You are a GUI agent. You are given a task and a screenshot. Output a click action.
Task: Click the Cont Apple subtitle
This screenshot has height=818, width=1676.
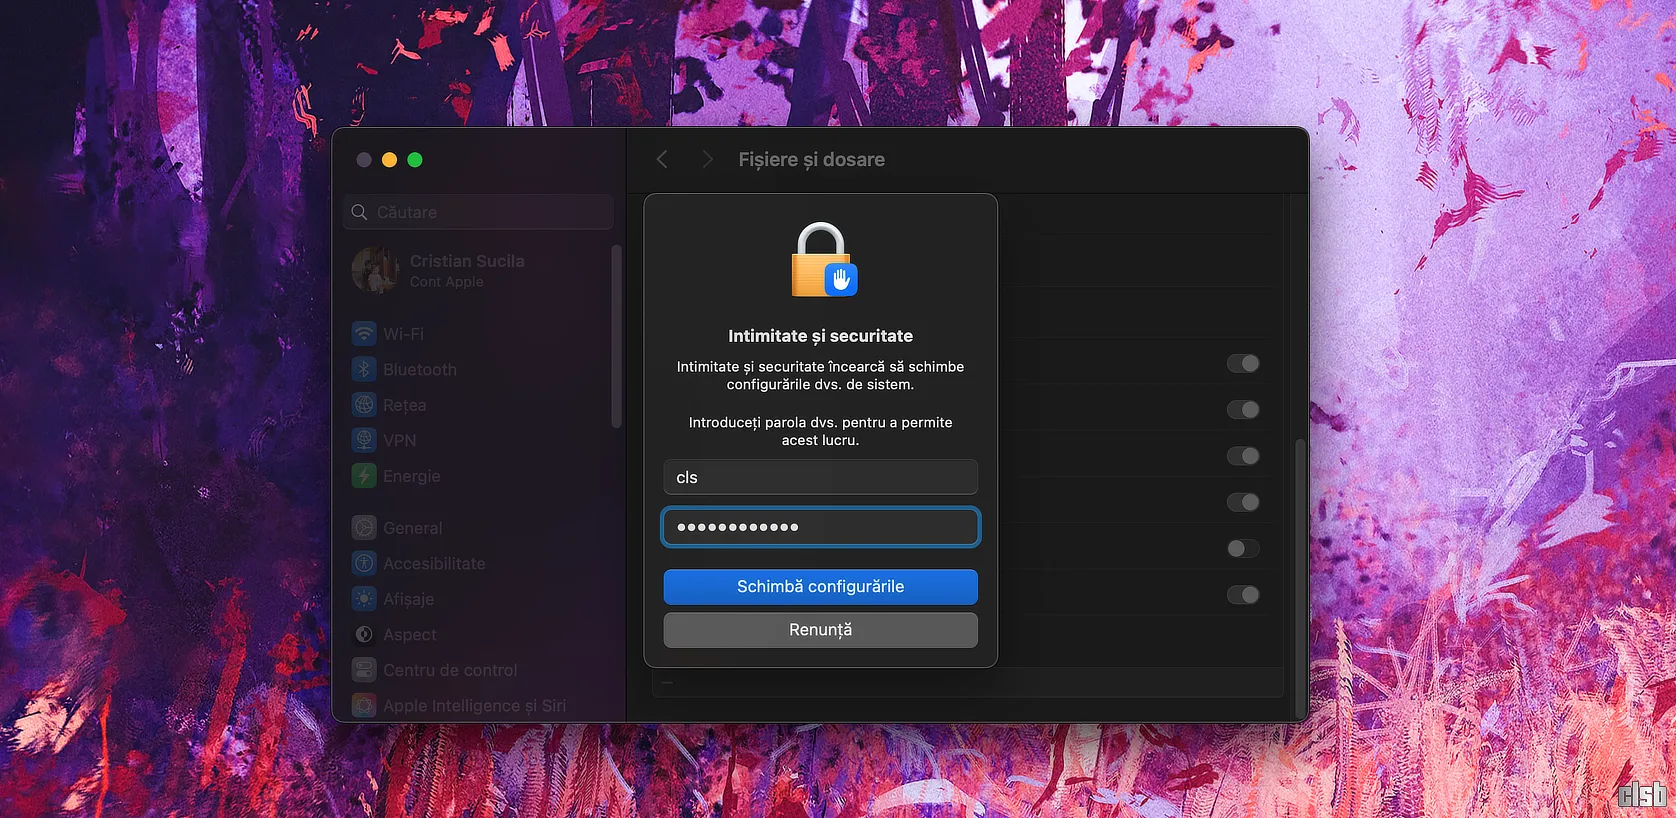coord(447,282)
